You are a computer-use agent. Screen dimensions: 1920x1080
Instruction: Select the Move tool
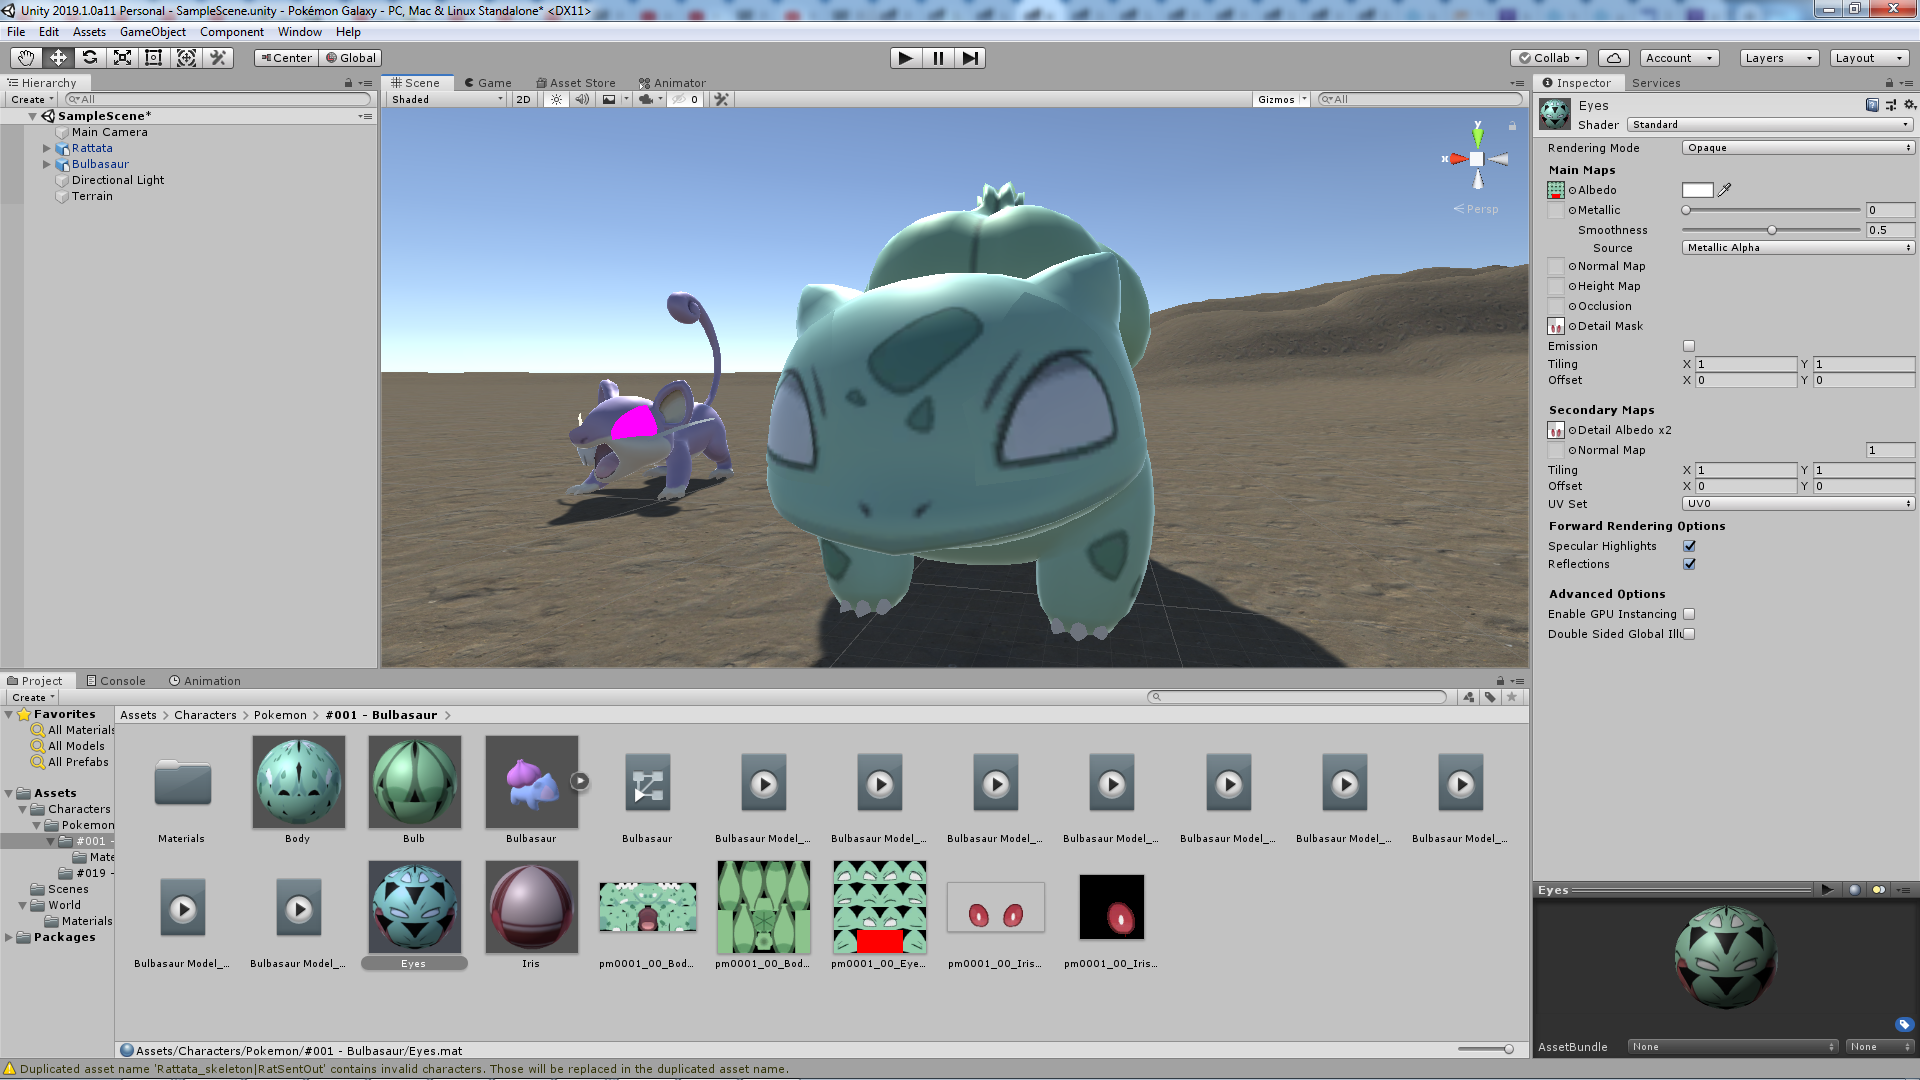coord(58,58)
